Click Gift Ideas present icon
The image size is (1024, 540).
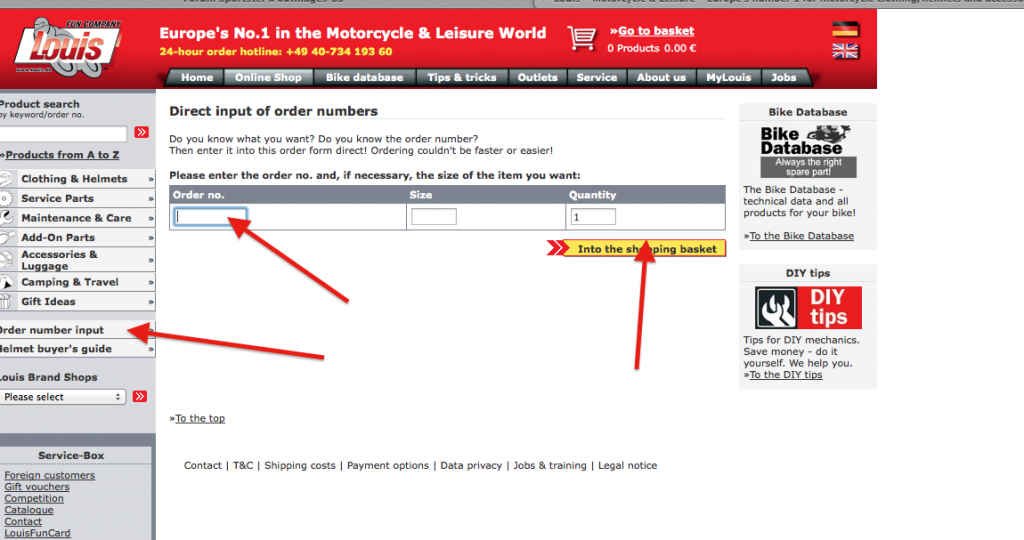[x=5, y=302]
